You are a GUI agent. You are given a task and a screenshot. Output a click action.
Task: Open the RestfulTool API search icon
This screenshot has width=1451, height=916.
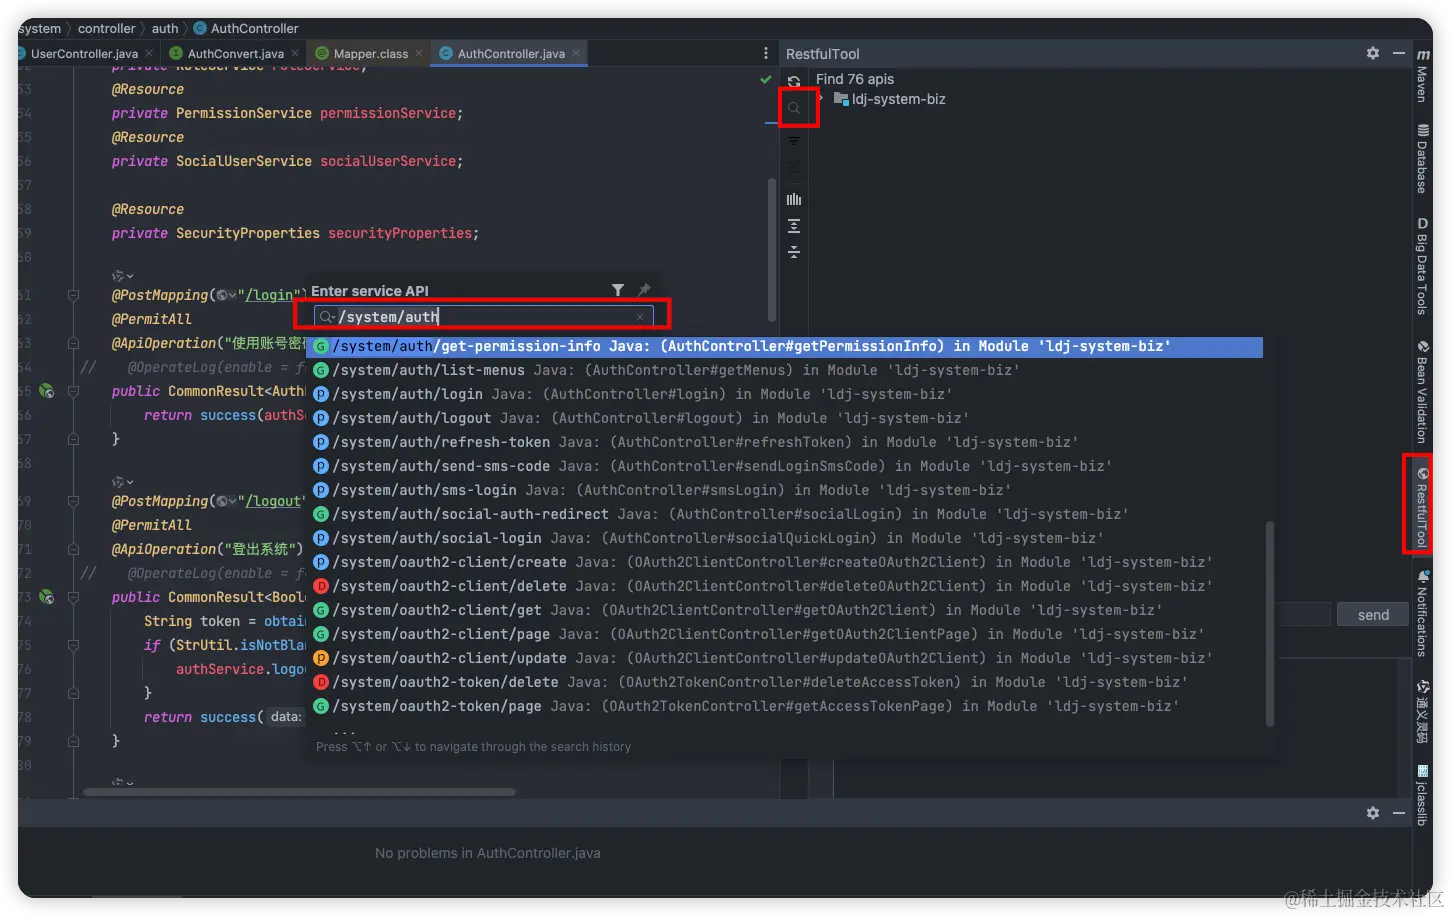coord(794,108)
